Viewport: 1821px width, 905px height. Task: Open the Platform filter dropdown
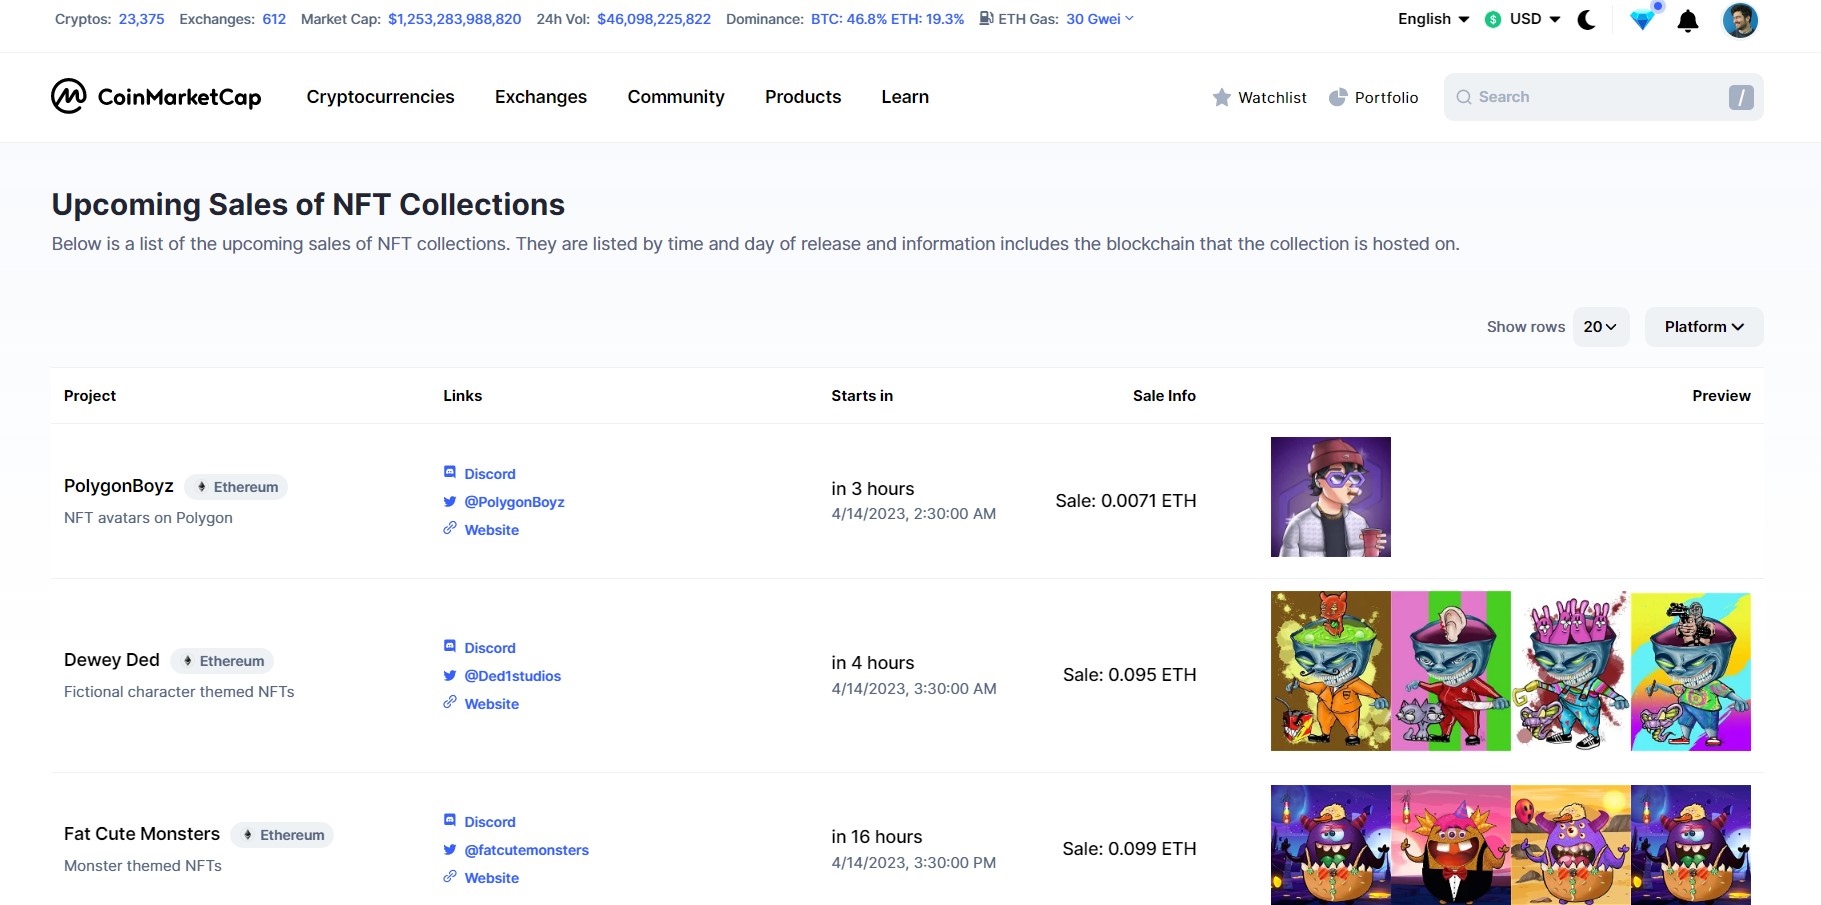click(1704, 327)
